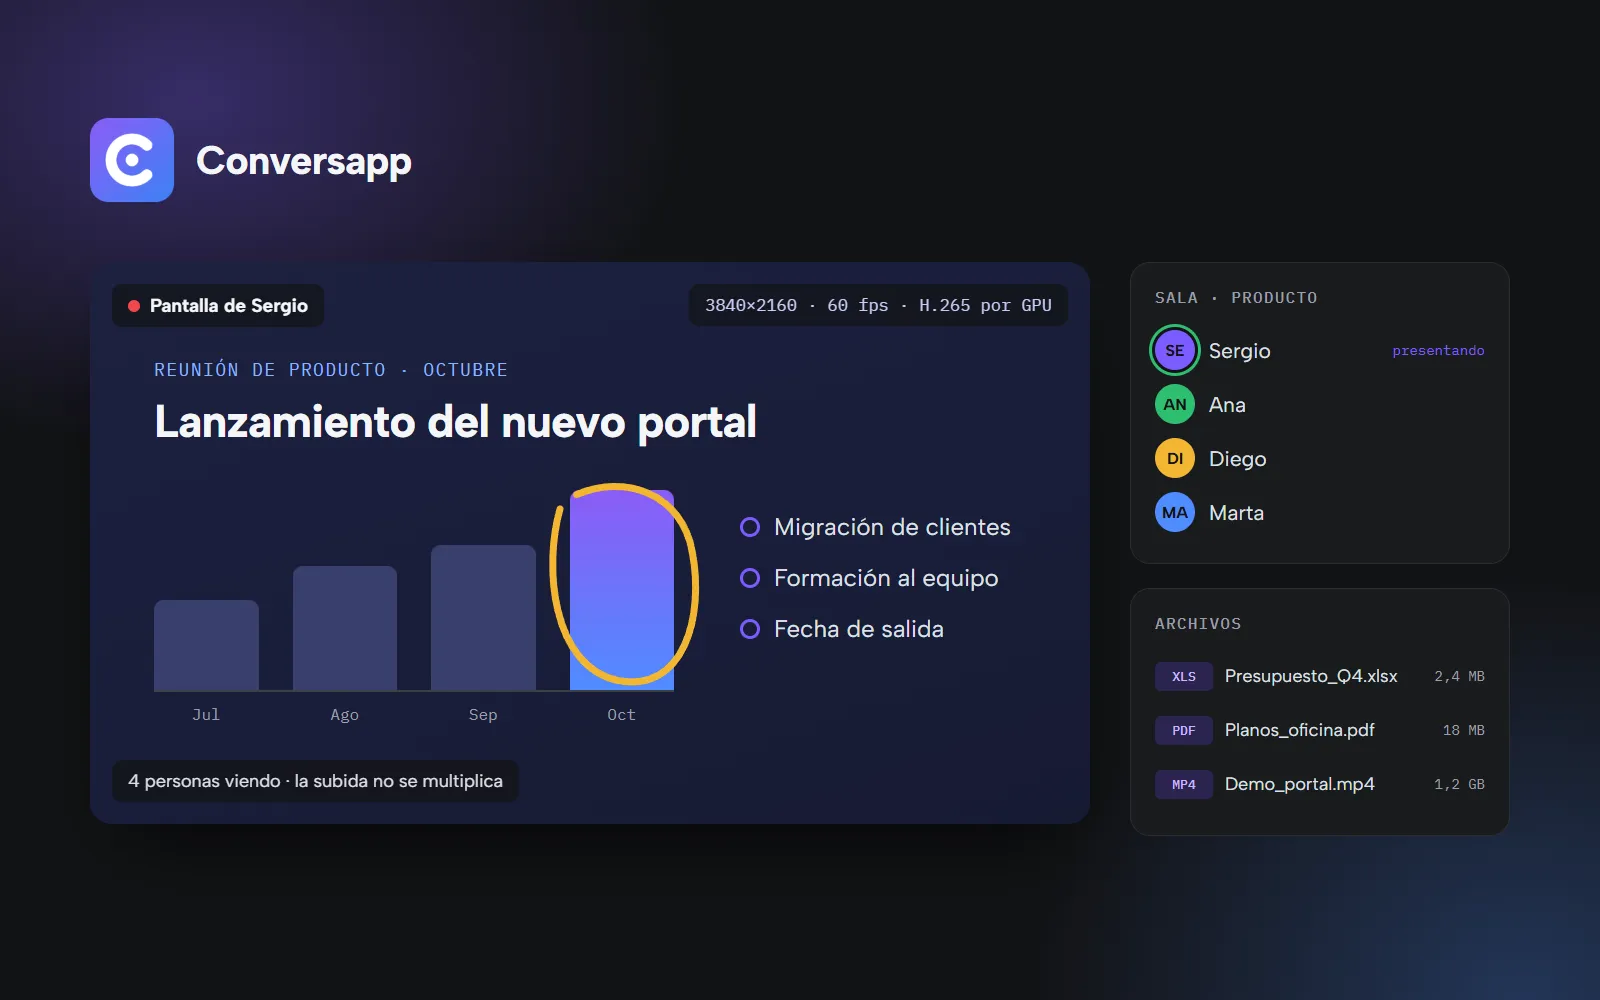Click Marta's MA avatar
Viewport: 1600px width, 1000px height.
1175,512
